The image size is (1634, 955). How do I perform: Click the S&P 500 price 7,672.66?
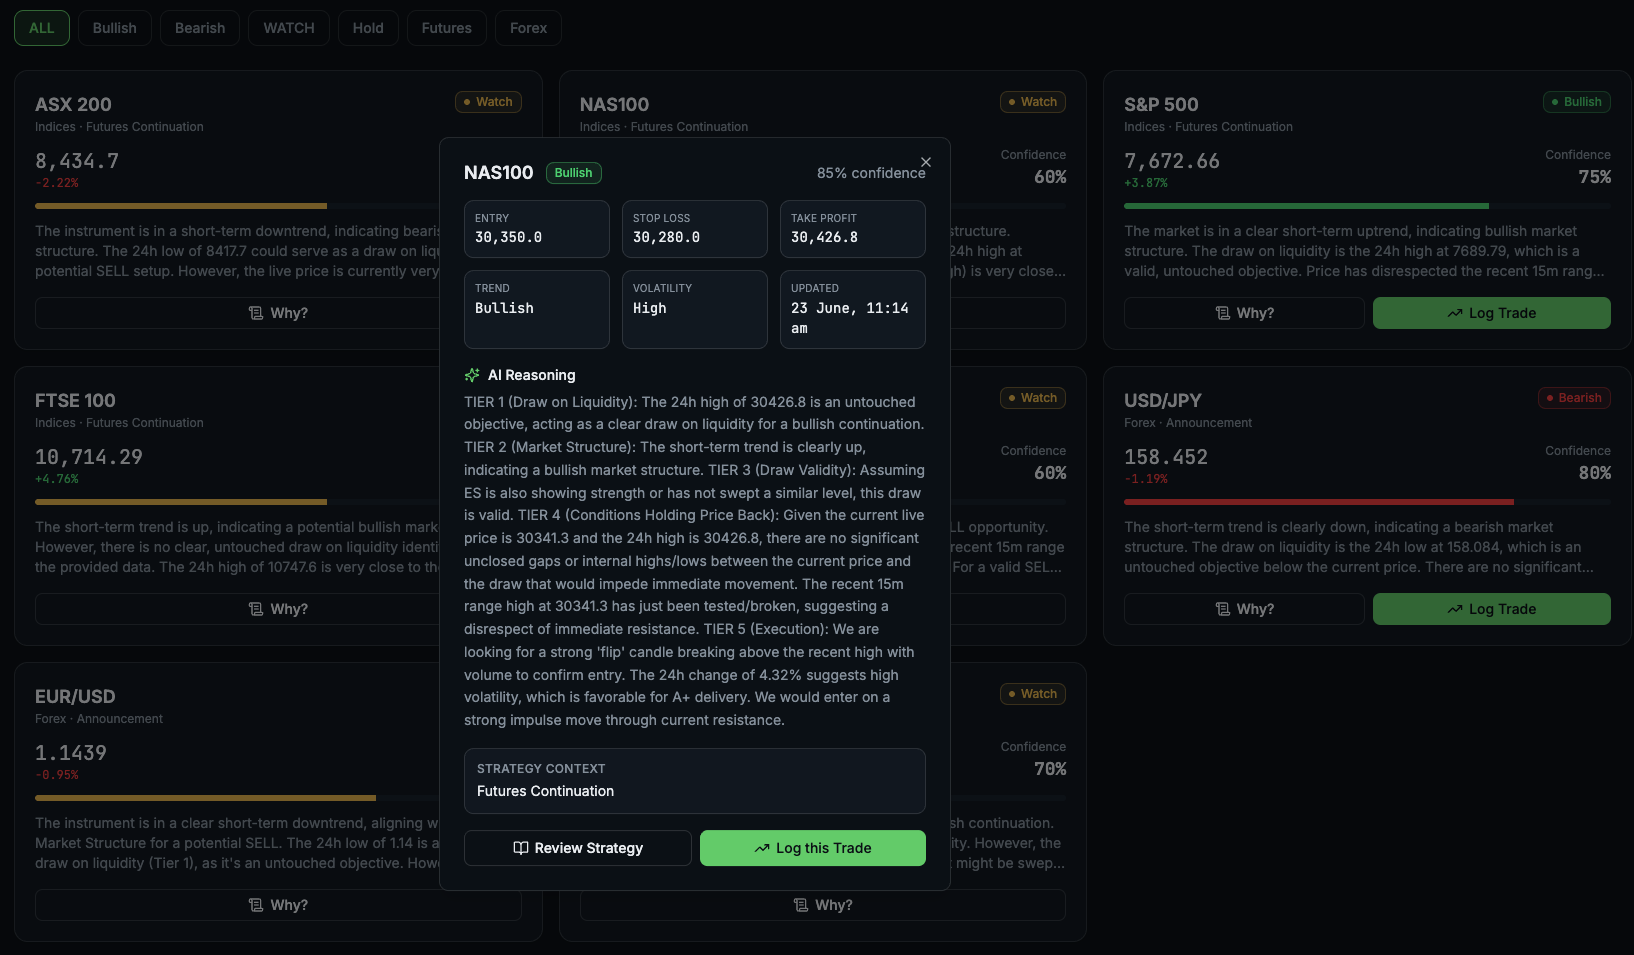1172,161
